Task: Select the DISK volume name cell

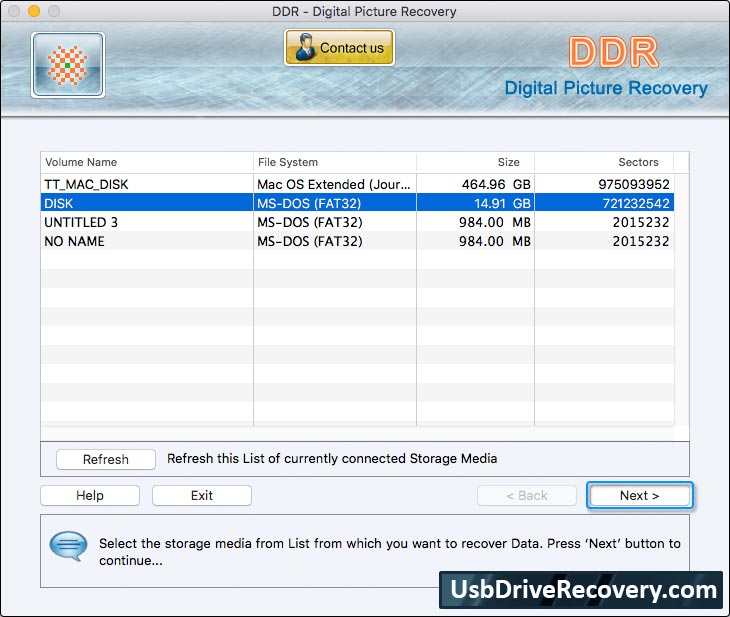Action: tap(147, 203)
